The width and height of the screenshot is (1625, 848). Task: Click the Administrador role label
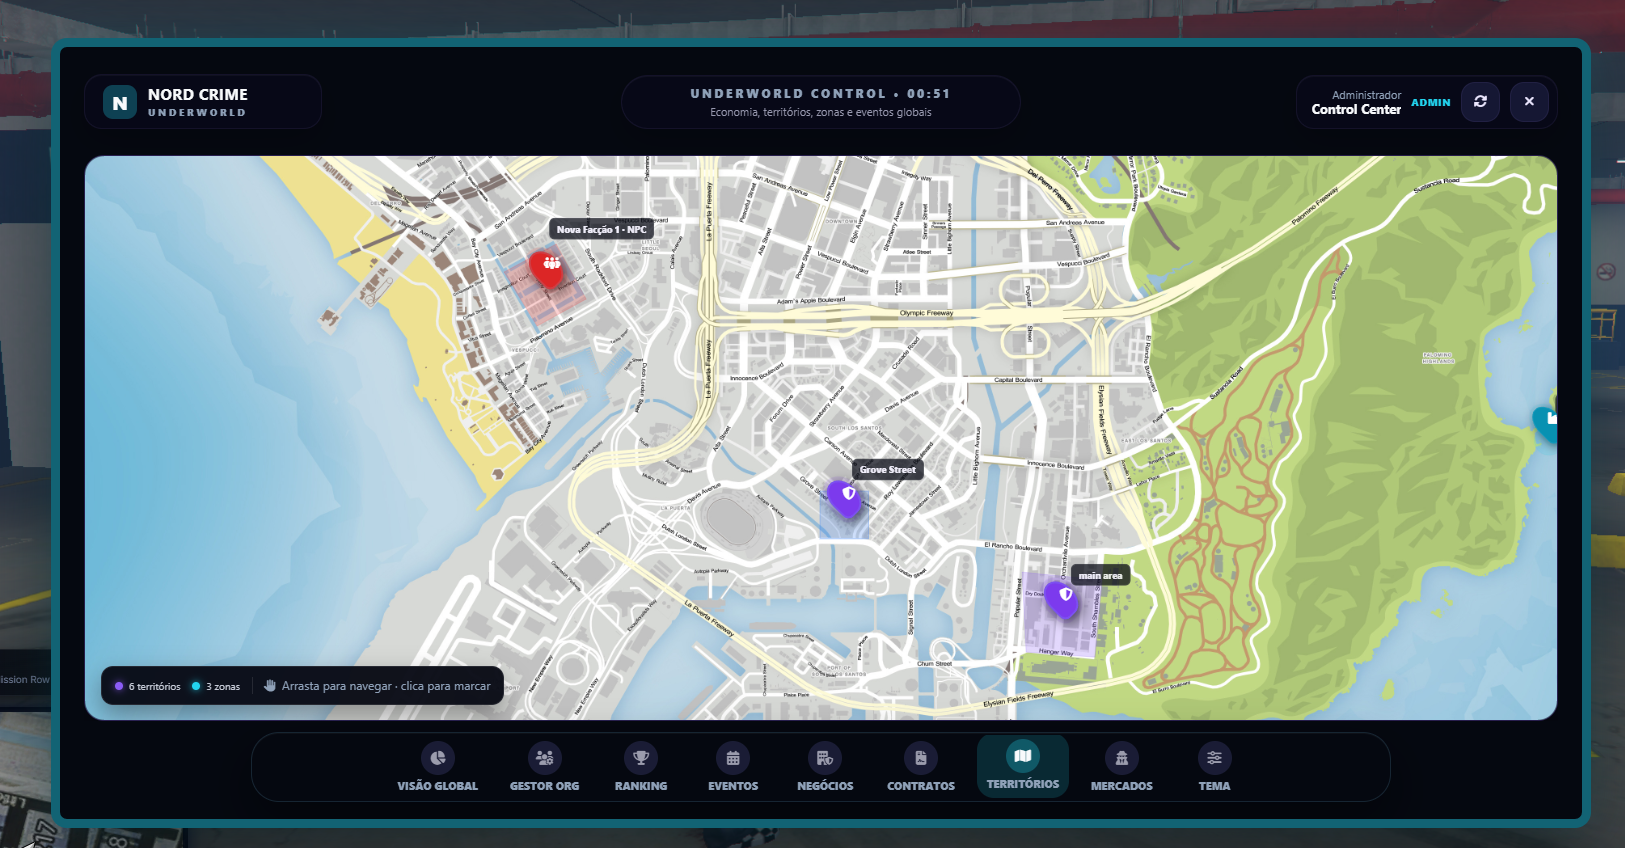tap(1366, 95)
